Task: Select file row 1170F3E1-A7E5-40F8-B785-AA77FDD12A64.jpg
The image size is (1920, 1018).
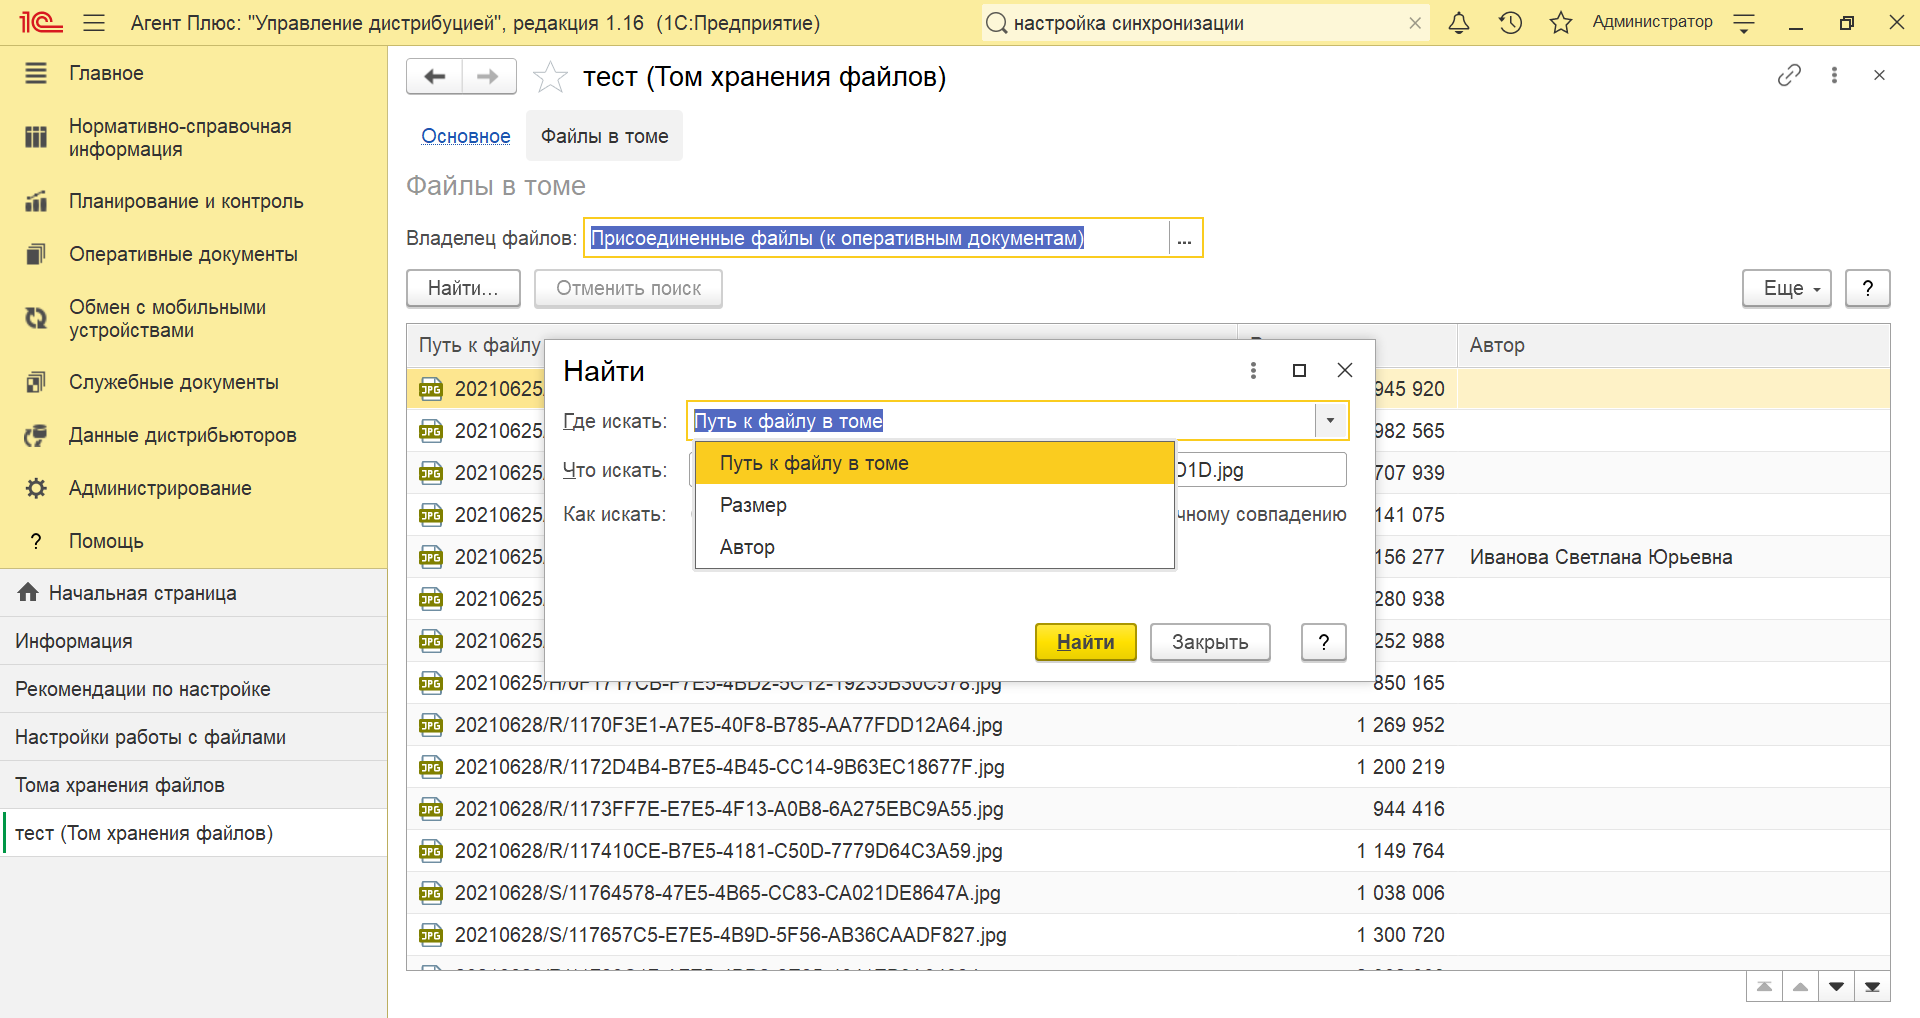Action: tap(1148, 725)
